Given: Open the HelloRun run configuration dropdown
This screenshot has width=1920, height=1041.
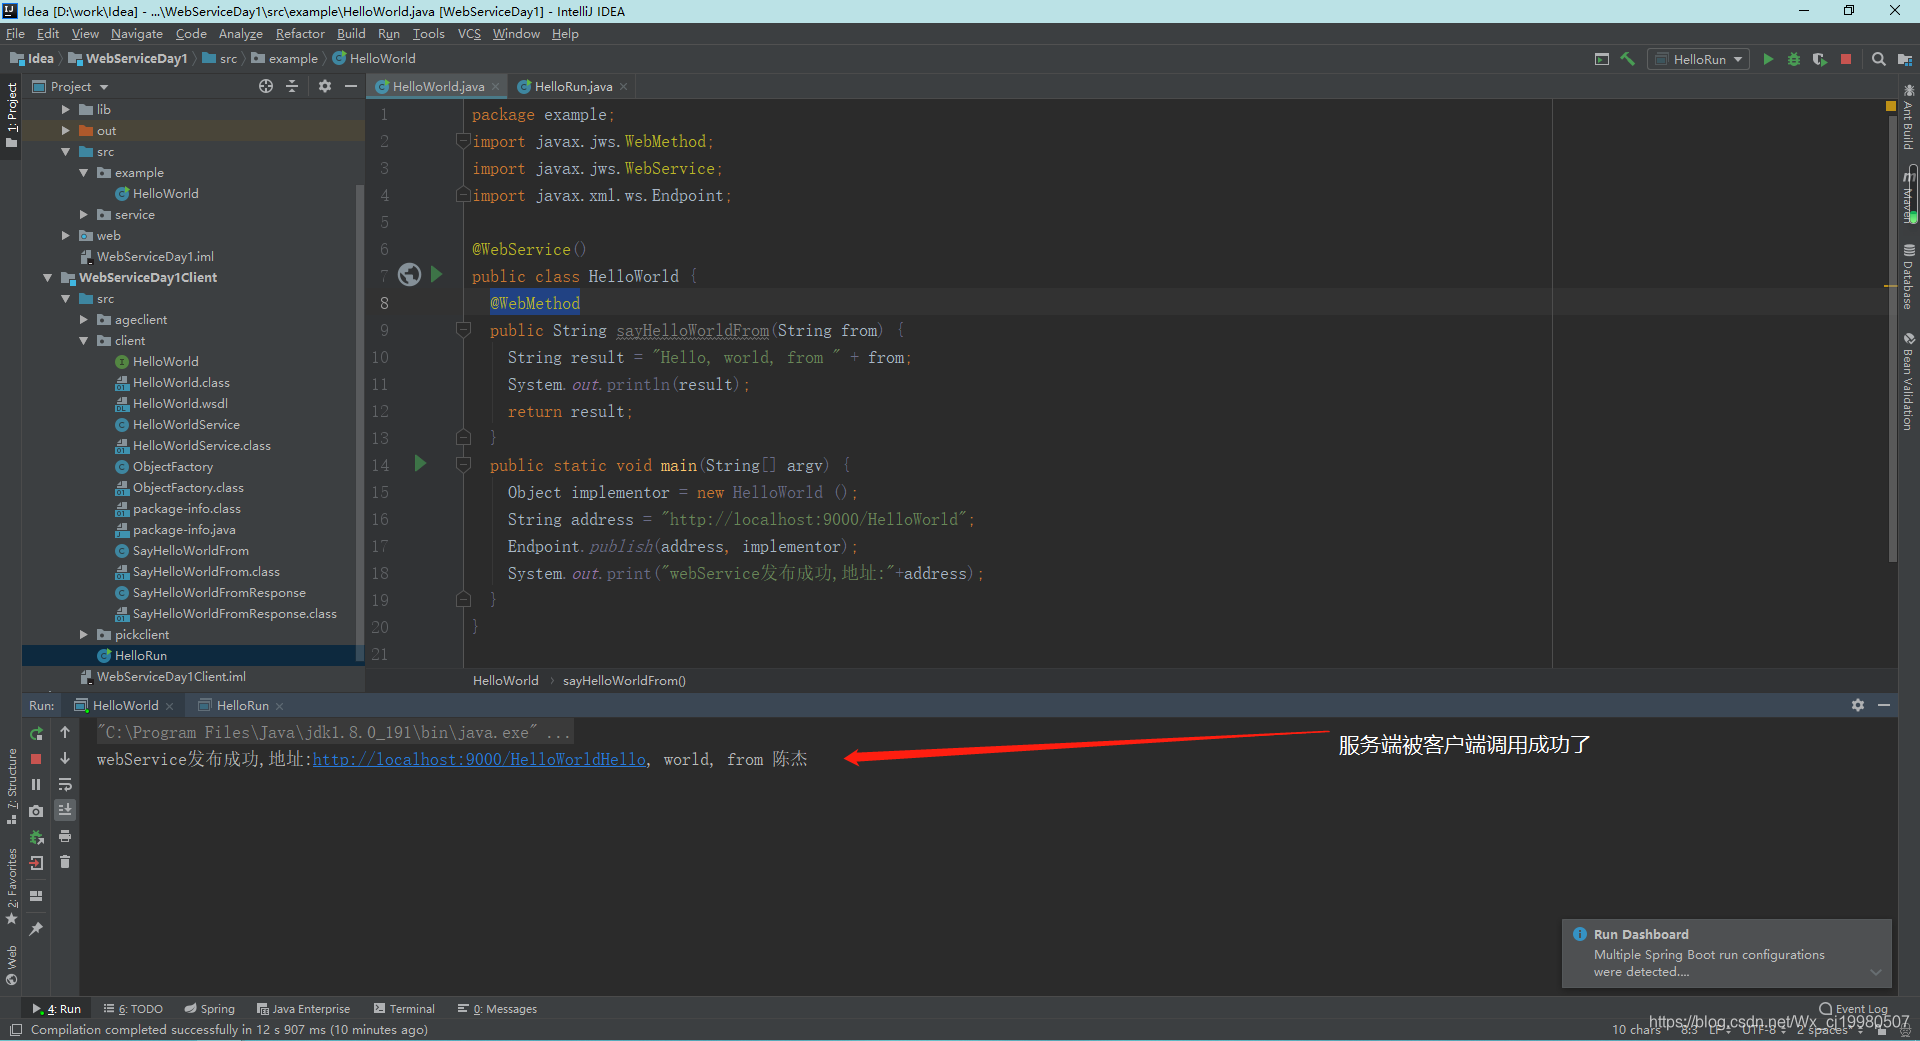Looking at the screenshot, I should [x=1698, y=59].
